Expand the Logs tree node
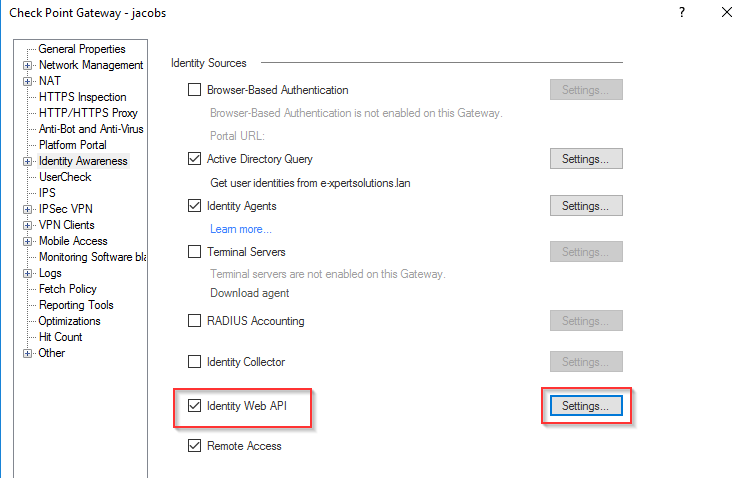Image resolution: width=750 pixels, height=478 pixels. point(28,273)
